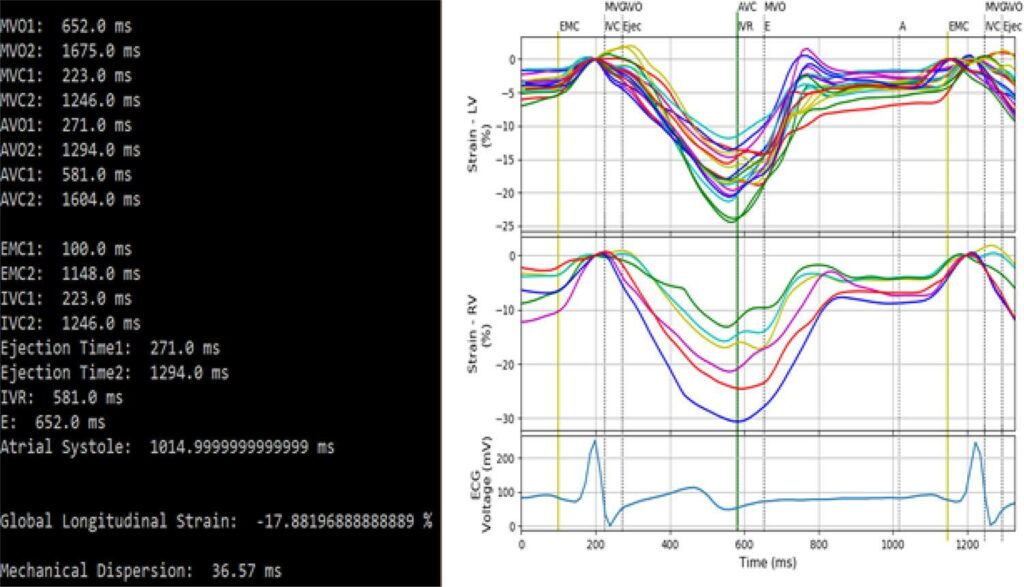Click the "Mechanical Dispersion: 36.57 ms" line
The image size is (1024, 587).
[x=140, y=571]
